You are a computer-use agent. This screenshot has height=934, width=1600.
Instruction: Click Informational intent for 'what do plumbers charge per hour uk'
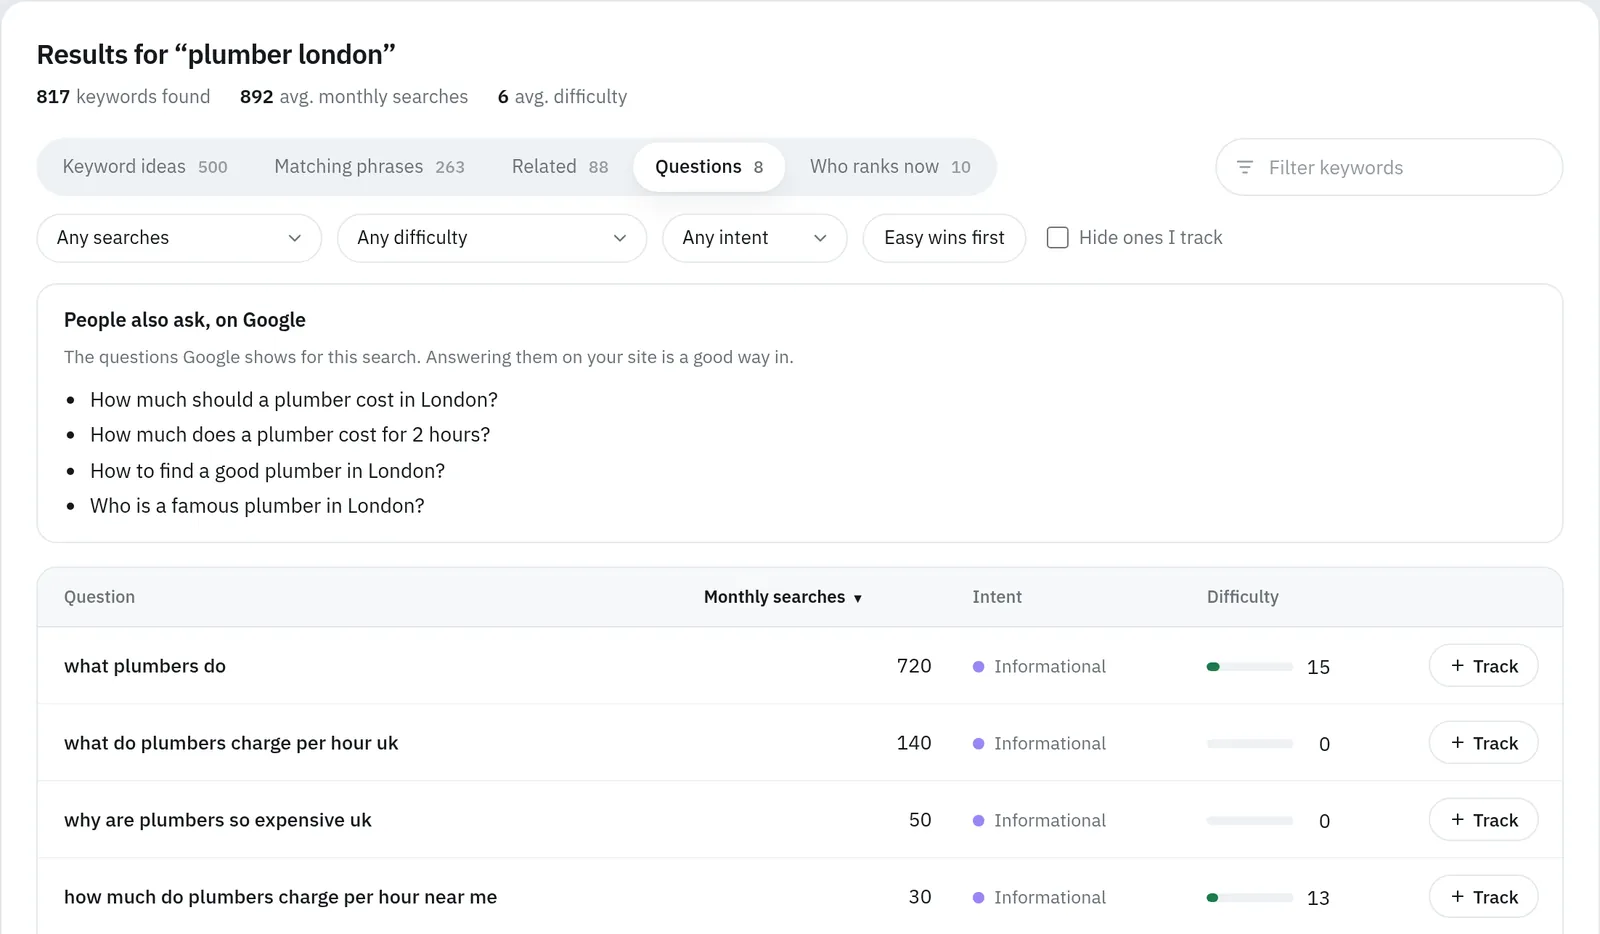click(1039, 743)
